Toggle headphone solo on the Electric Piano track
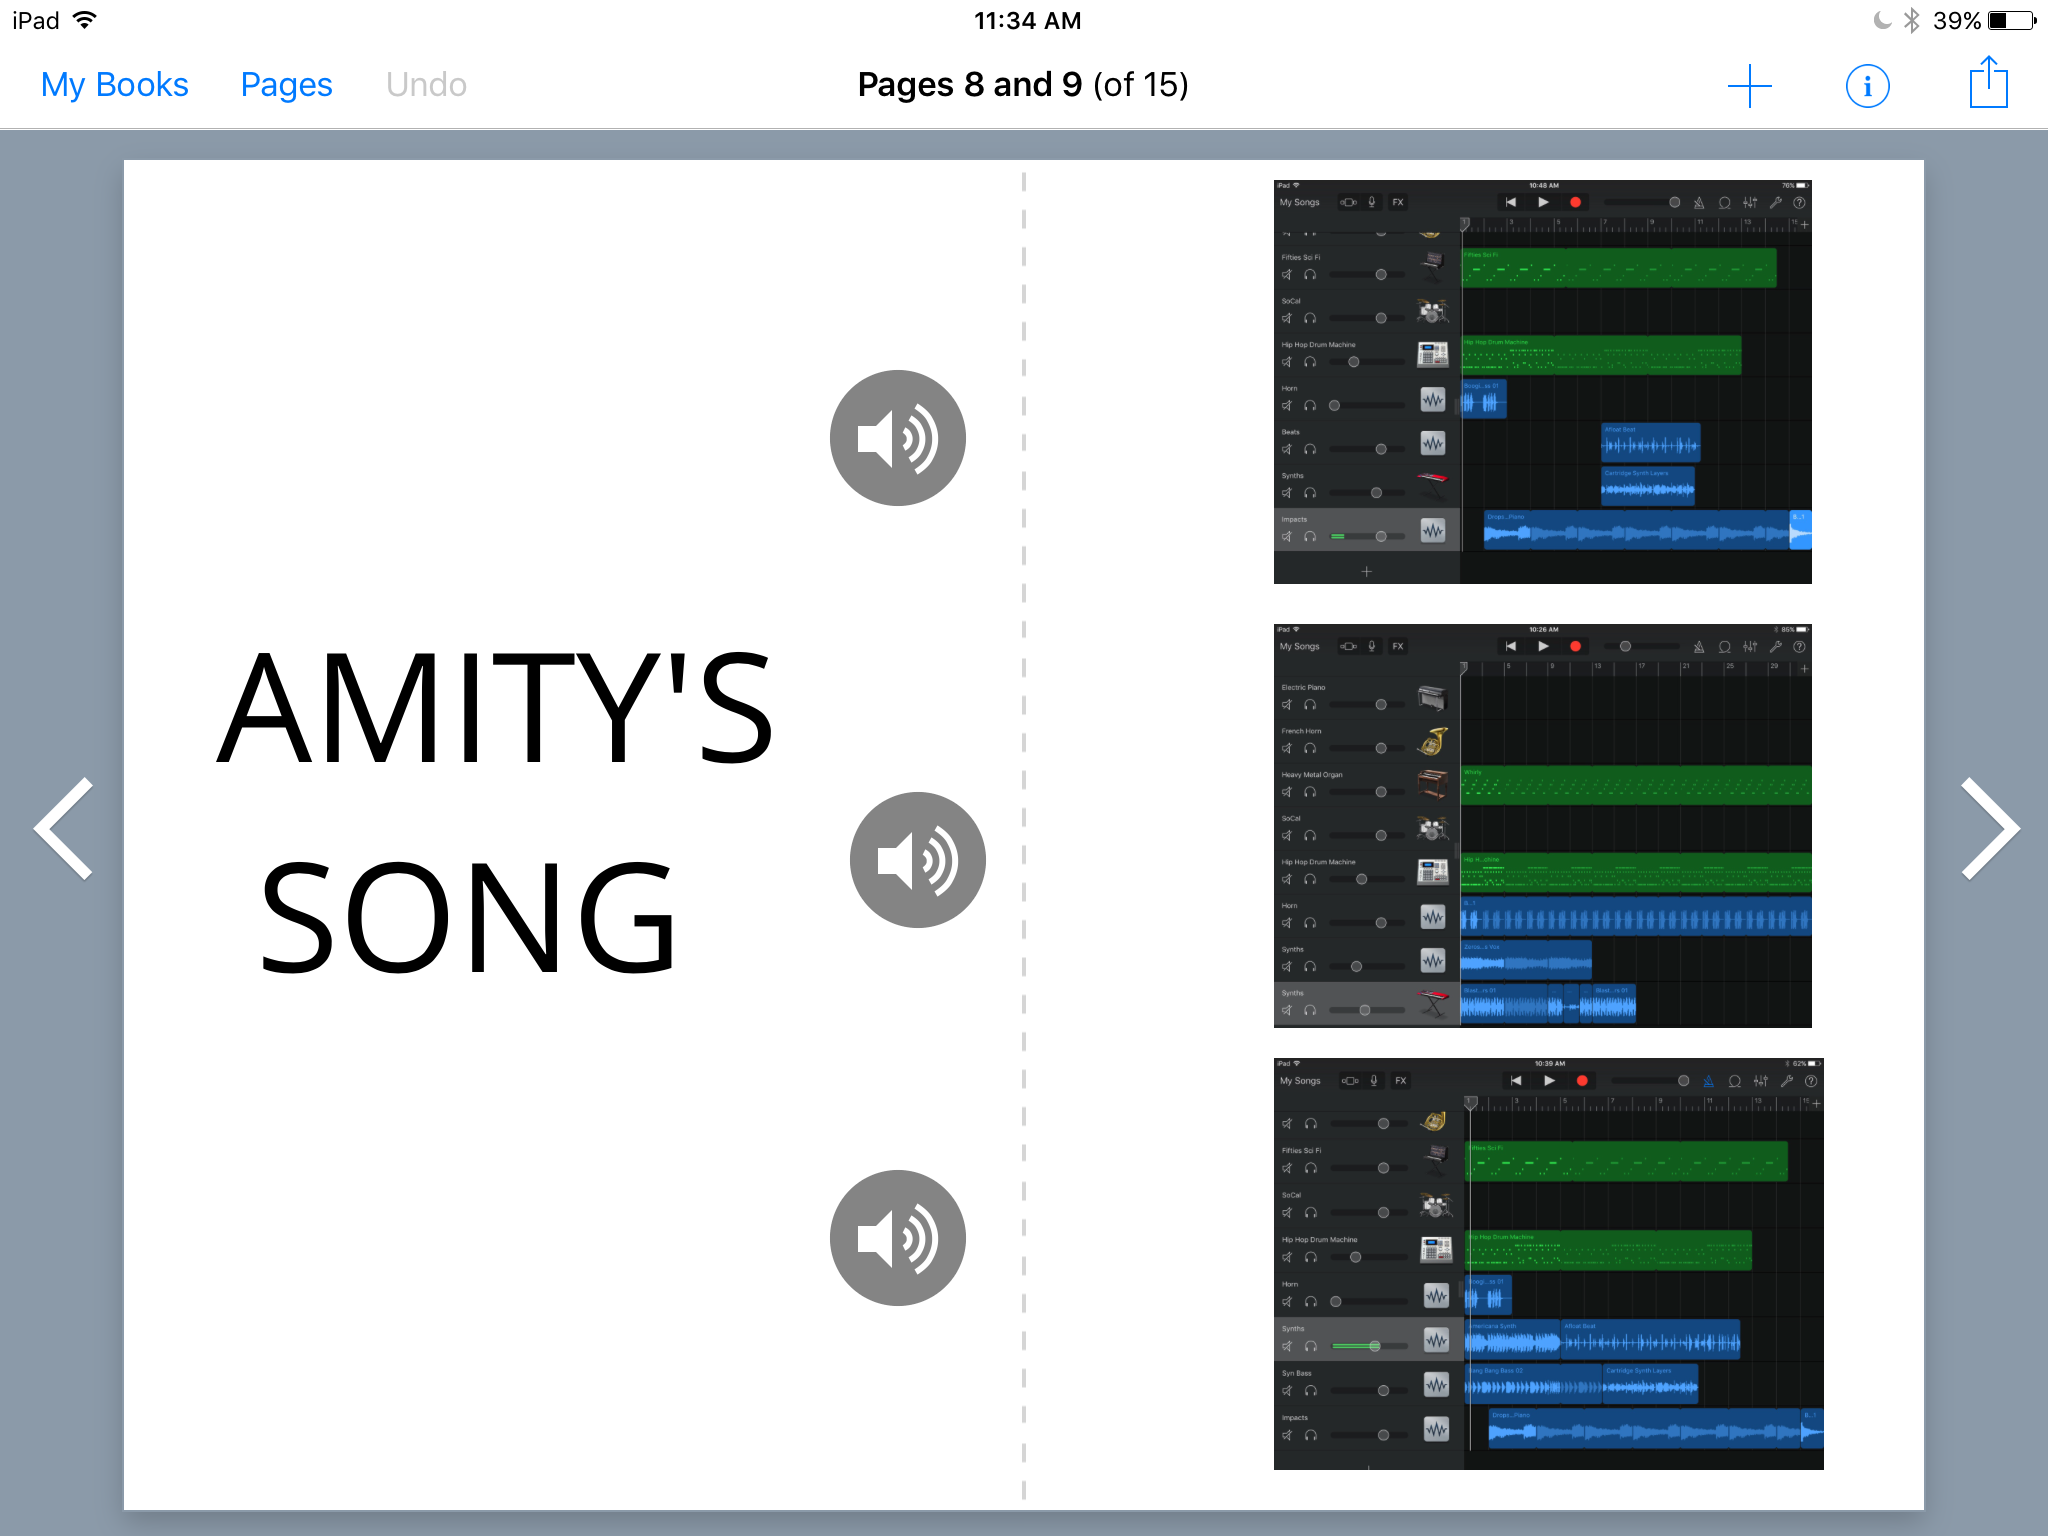The height and width of the screenshot is (1536, 2048). click(1309, 705)
